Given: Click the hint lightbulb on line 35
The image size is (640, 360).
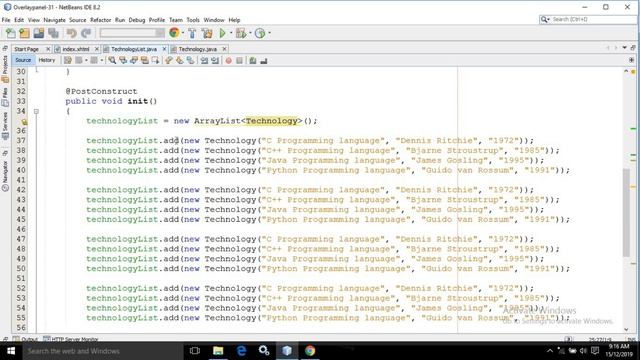Looking at the screenshot, I should [x=24, y=122].
